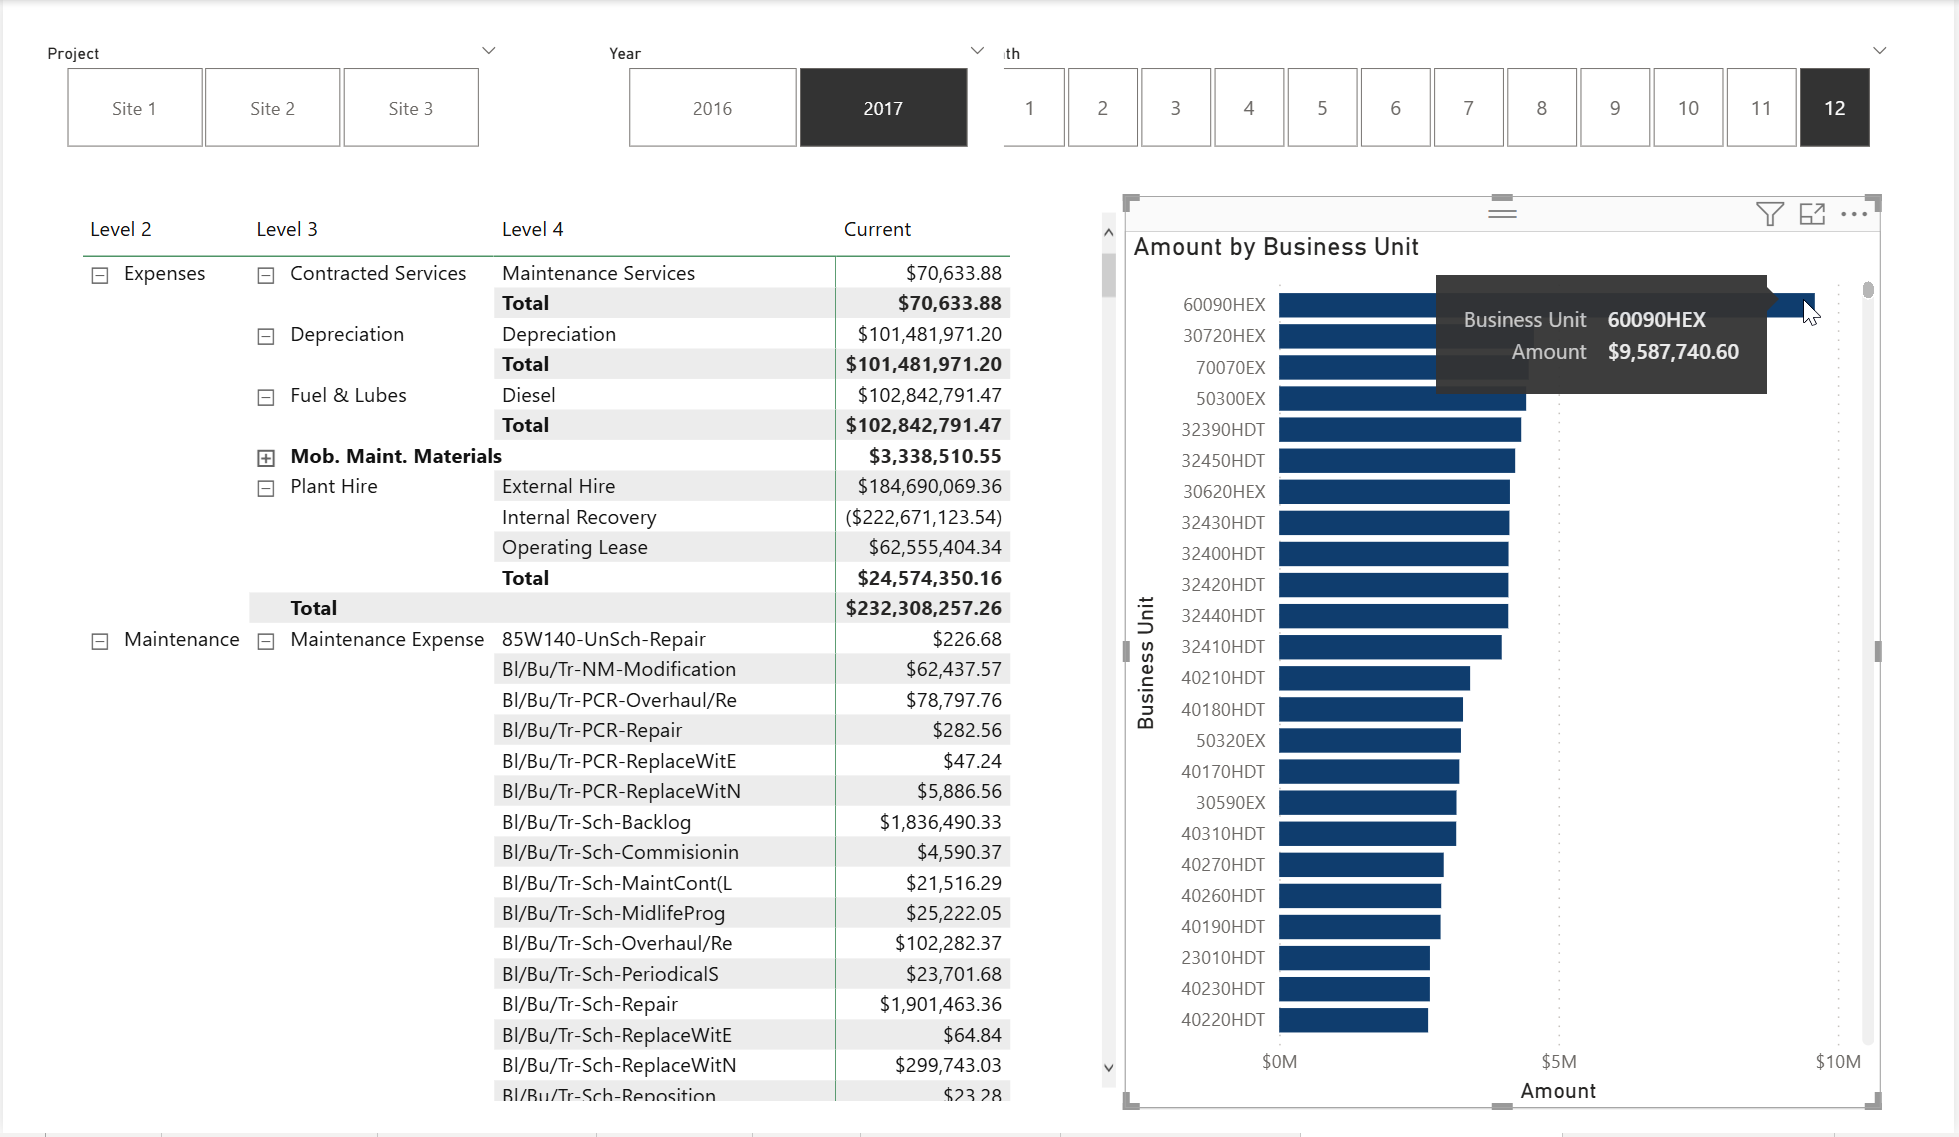Choose month 11 slicer button
Screen dimensions: 1959x1137
coord(1761,108)
